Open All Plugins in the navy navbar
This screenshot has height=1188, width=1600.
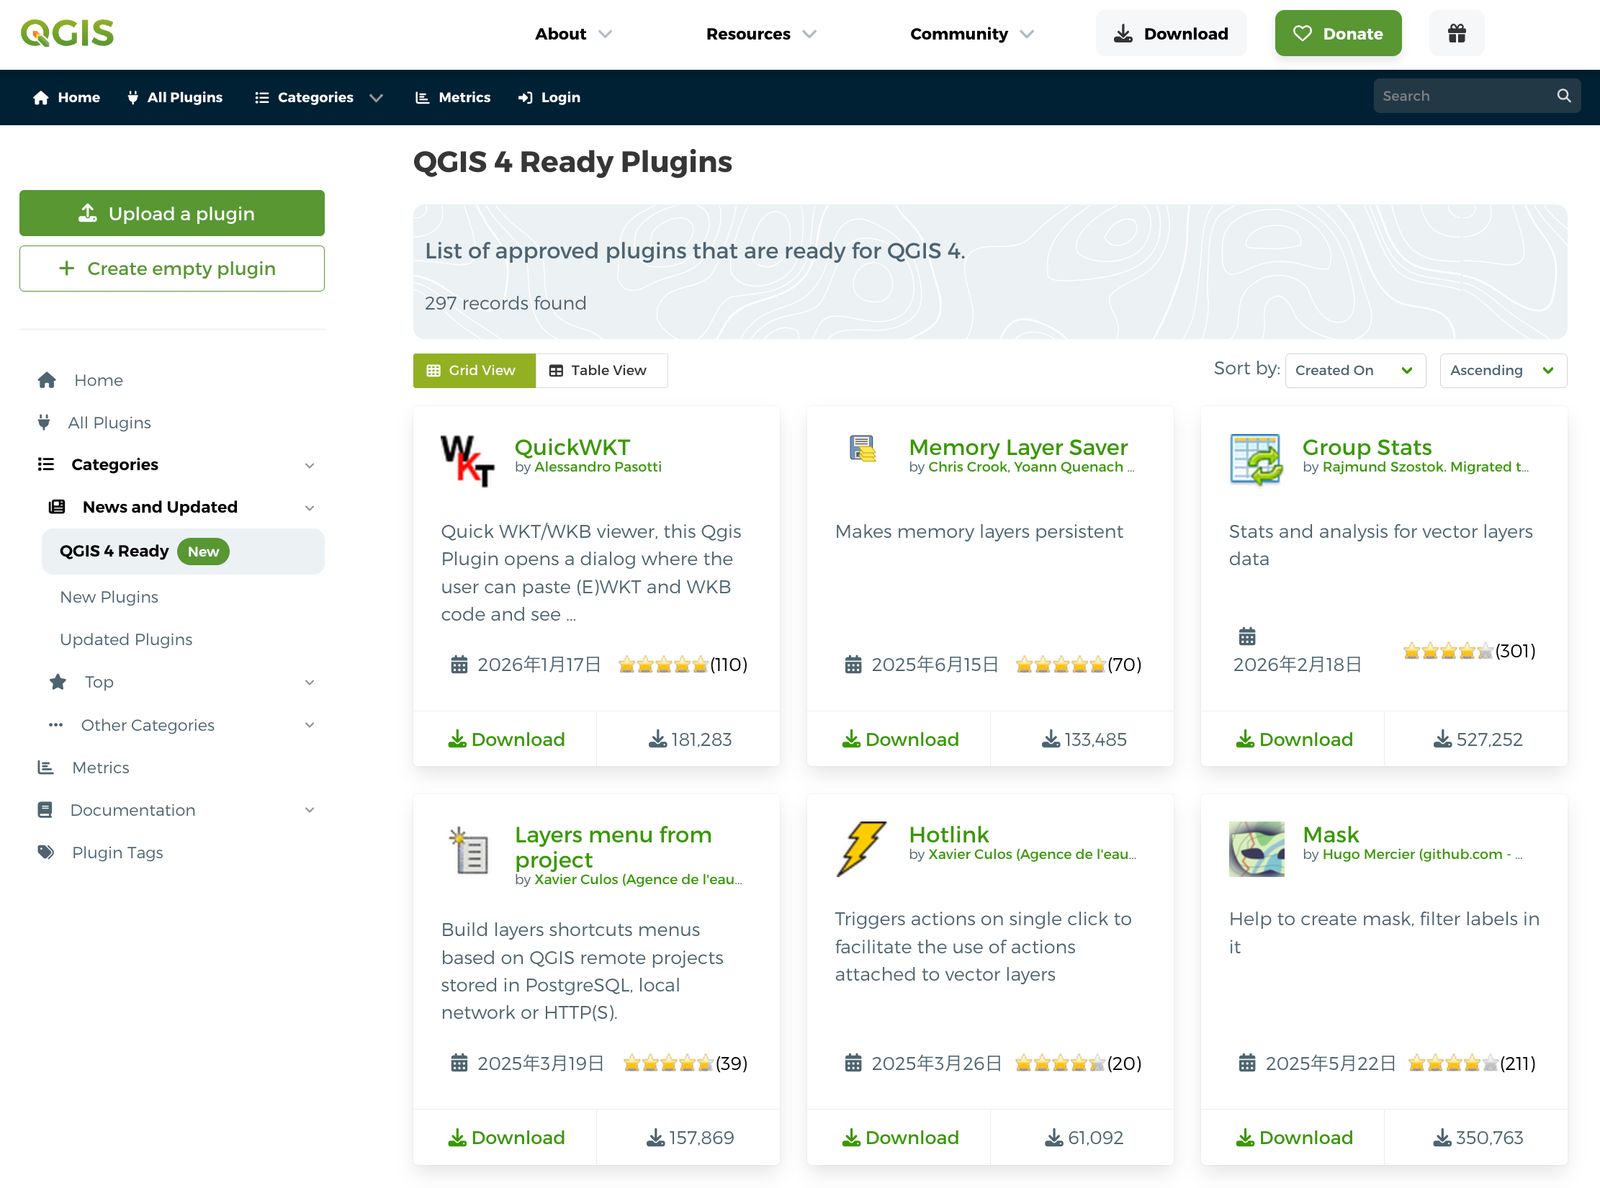point(175,97)
